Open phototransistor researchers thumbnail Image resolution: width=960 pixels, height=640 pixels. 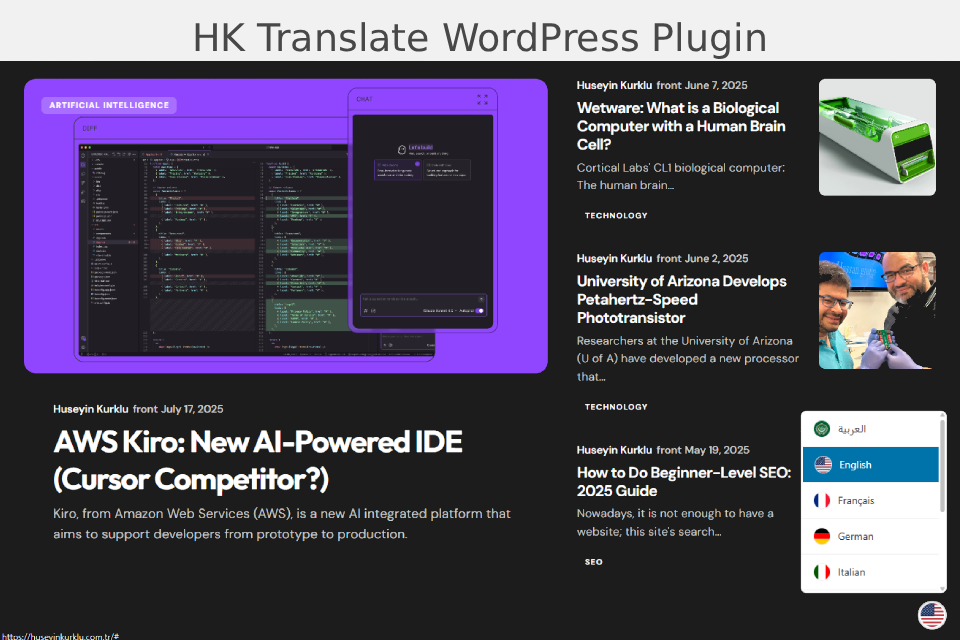pyautogui.click(x=877, y=311)
